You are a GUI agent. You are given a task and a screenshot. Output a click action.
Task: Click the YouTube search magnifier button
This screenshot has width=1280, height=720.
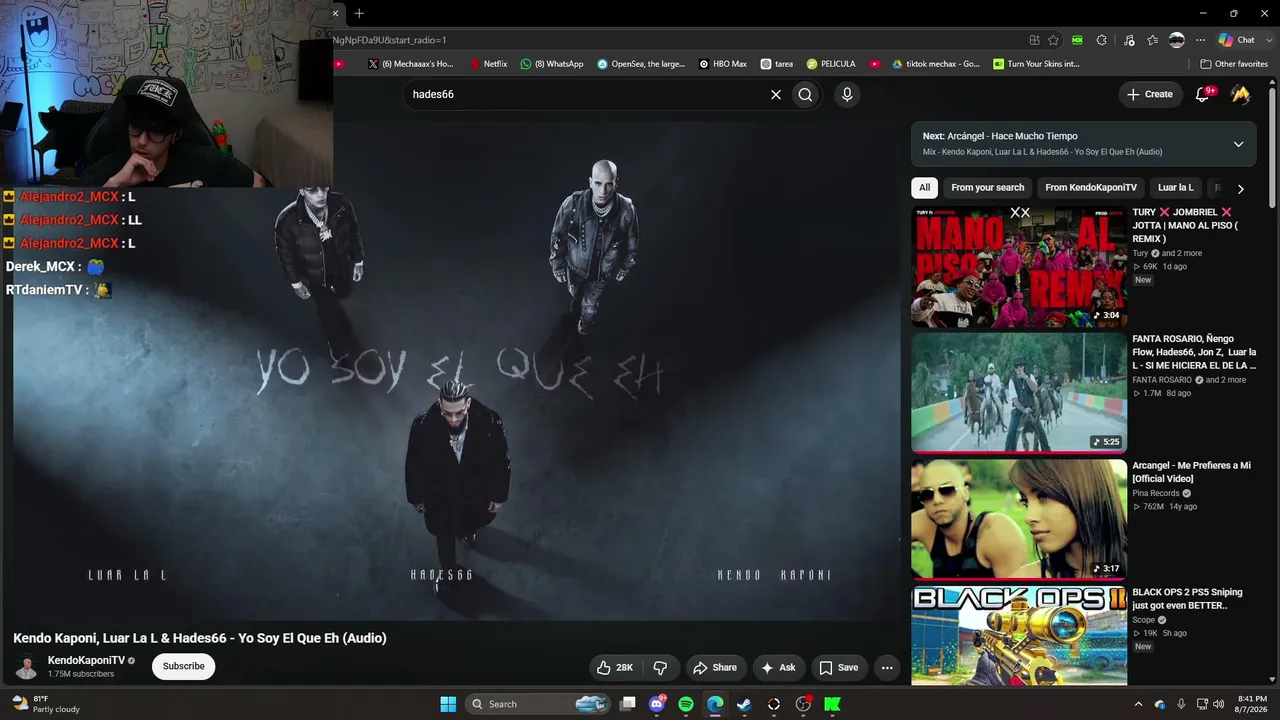(x=805, y=94)
